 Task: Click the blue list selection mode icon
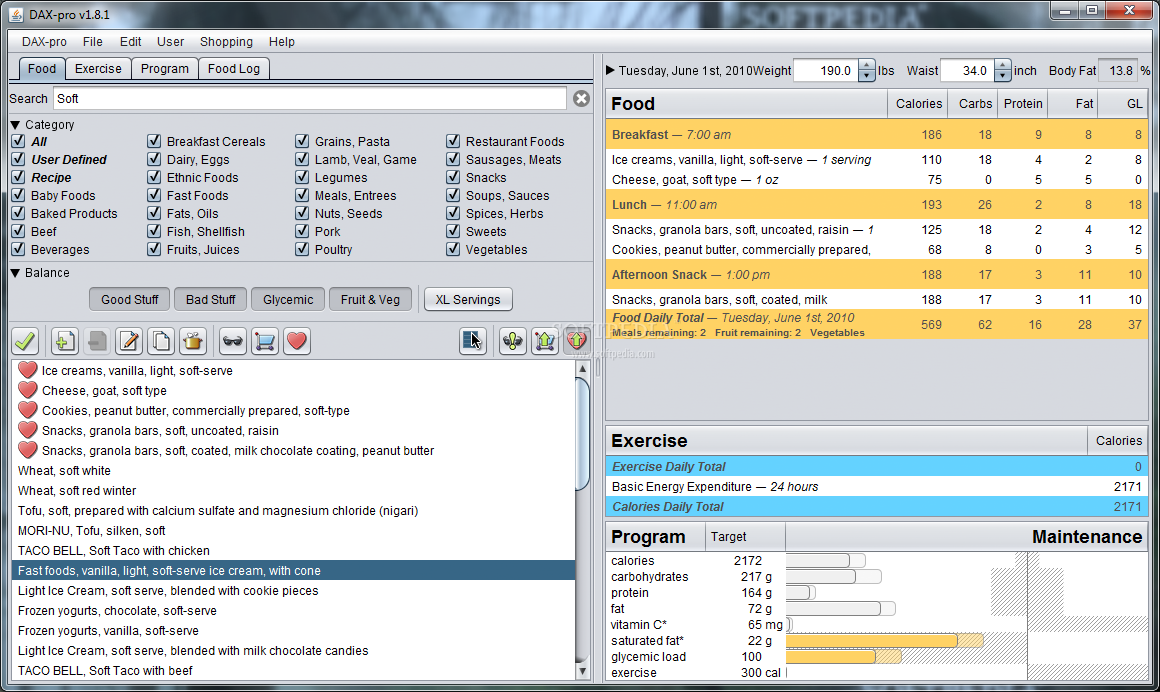tap(472, 341)
